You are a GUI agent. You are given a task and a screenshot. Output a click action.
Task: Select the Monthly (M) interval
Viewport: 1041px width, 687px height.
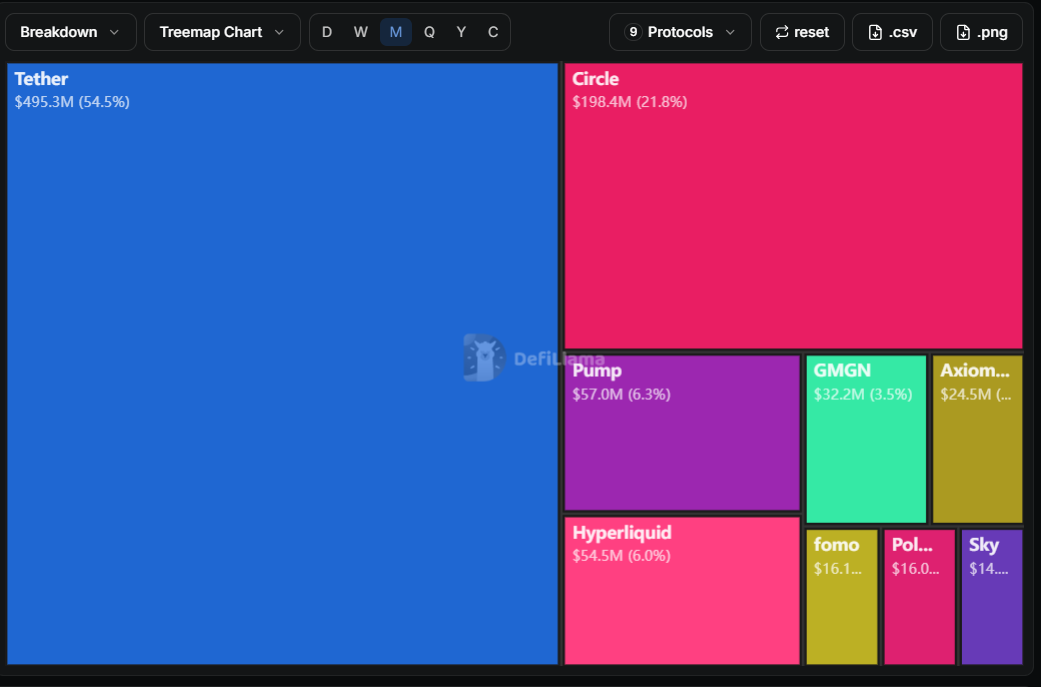(x=396, y=32)
